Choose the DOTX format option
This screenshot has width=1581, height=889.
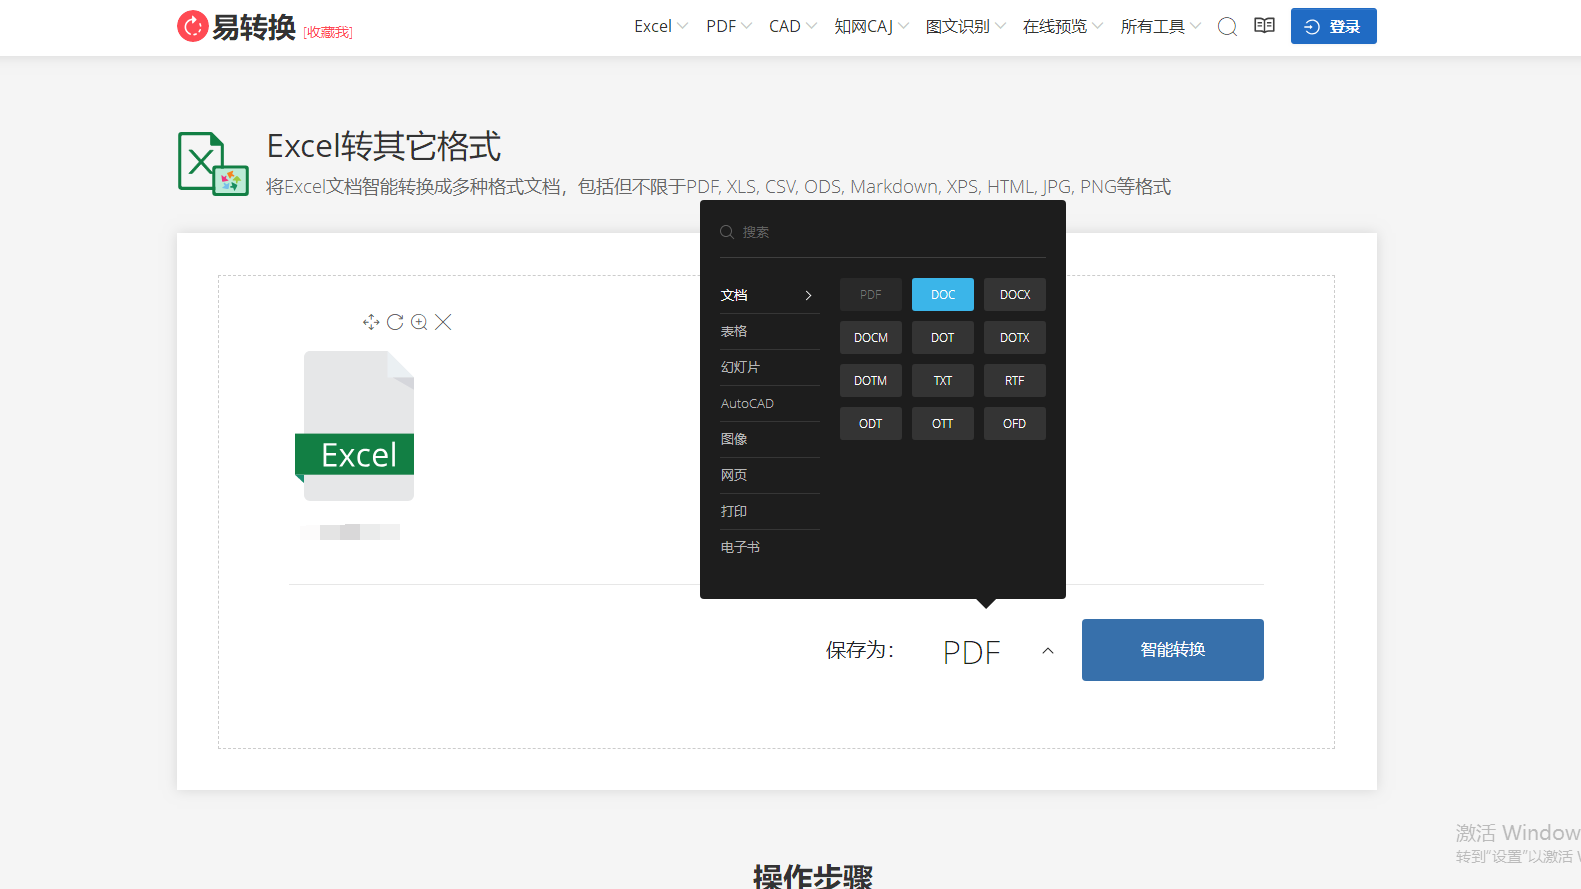pyautogui.click(x=1015, y=338)
